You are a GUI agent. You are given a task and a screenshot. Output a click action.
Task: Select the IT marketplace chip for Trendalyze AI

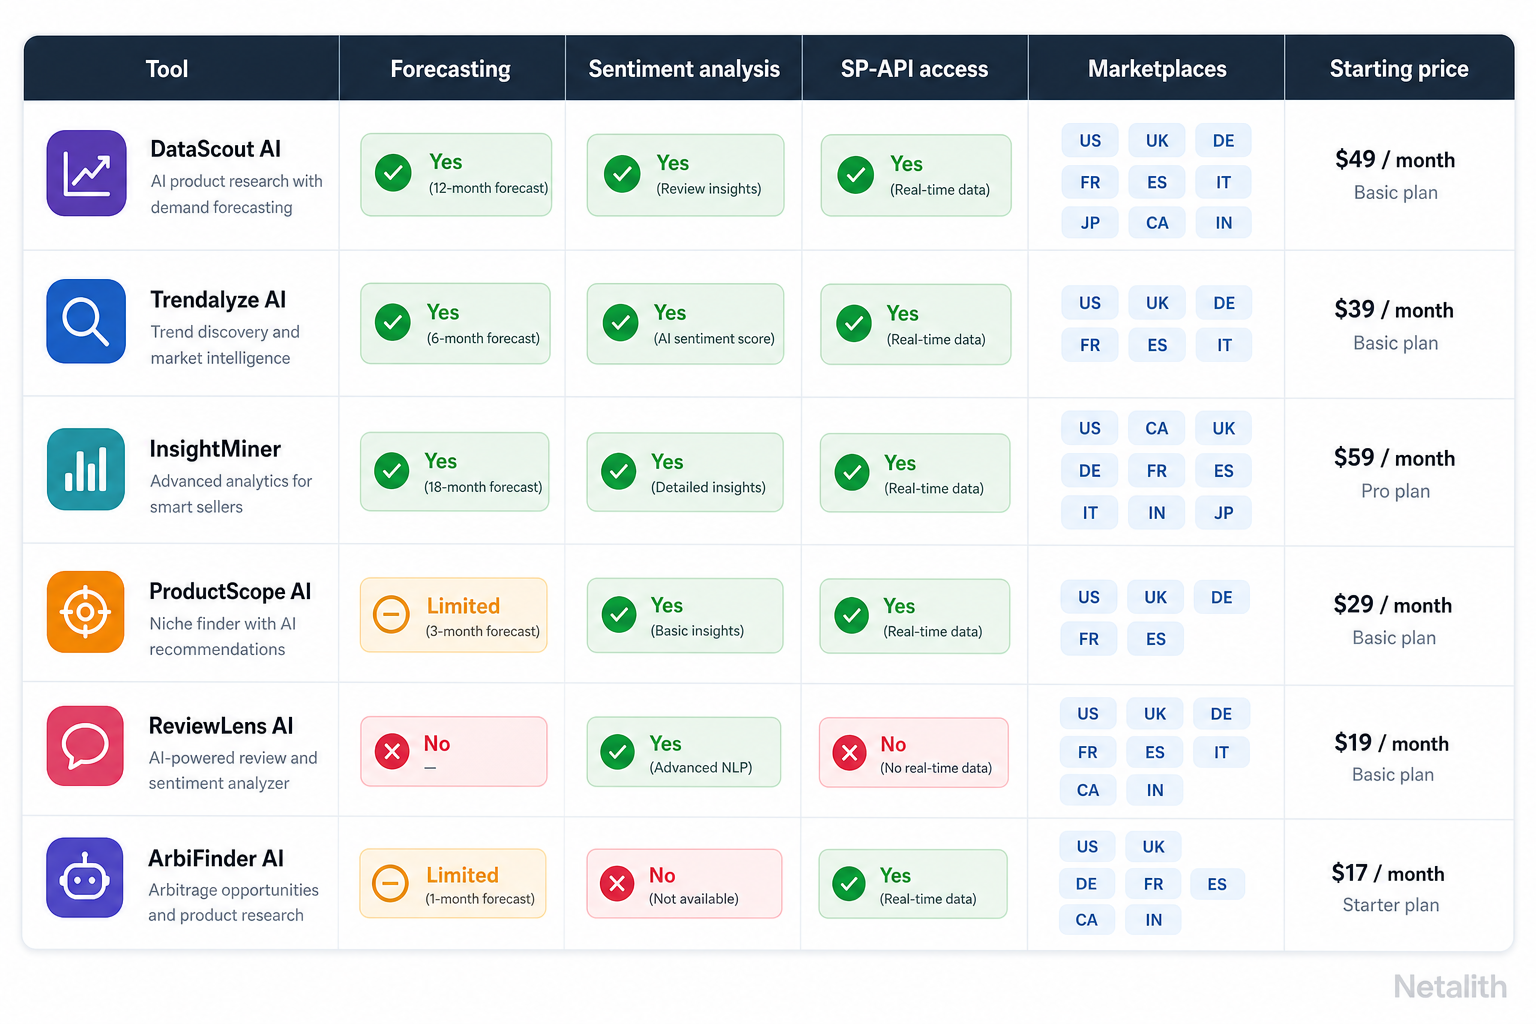click(1224, 345)
